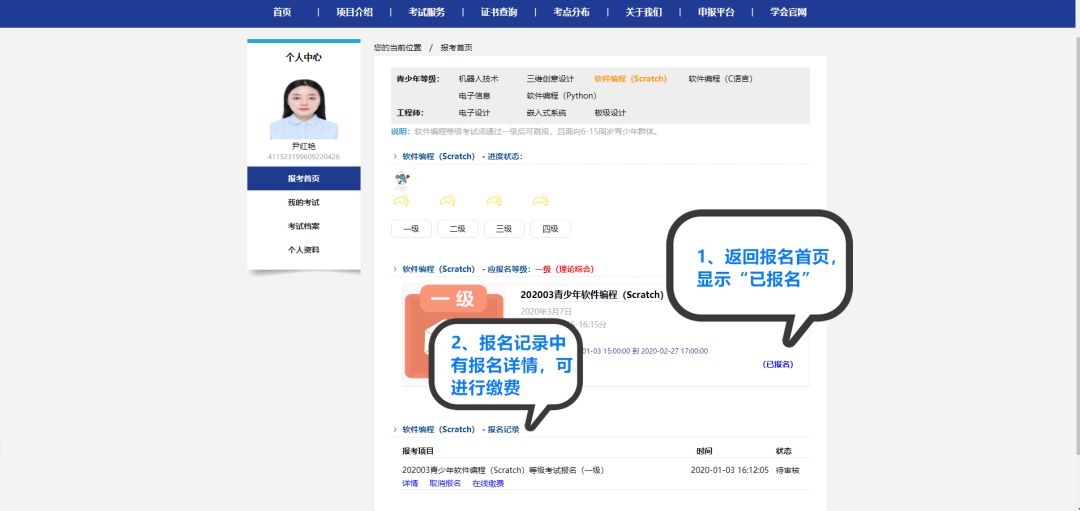Click the 报考项目 column header

tap(418, 451)
